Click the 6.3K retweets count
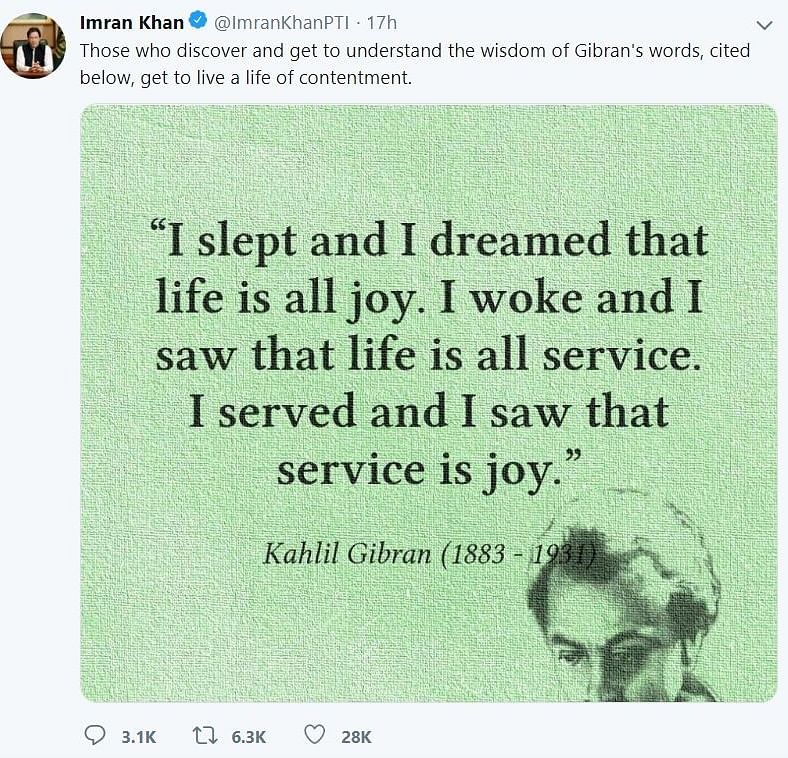 249,737
